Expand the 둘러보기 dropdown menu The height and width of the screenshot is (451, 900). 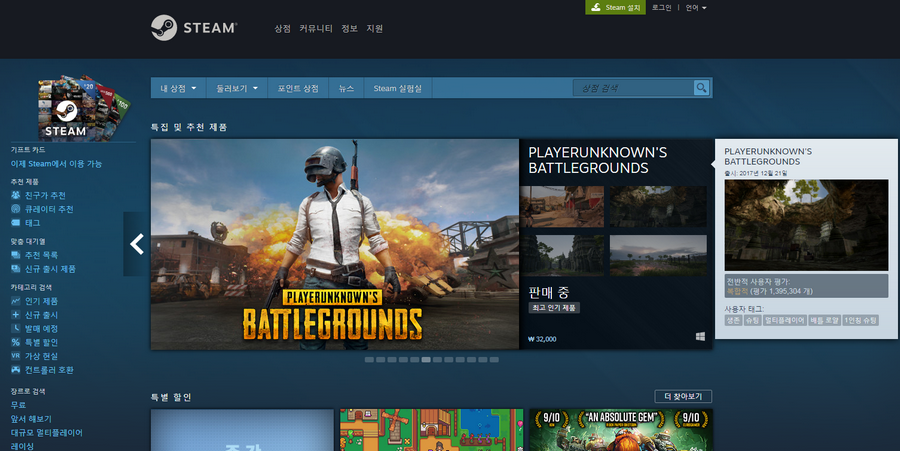(237, 88)
